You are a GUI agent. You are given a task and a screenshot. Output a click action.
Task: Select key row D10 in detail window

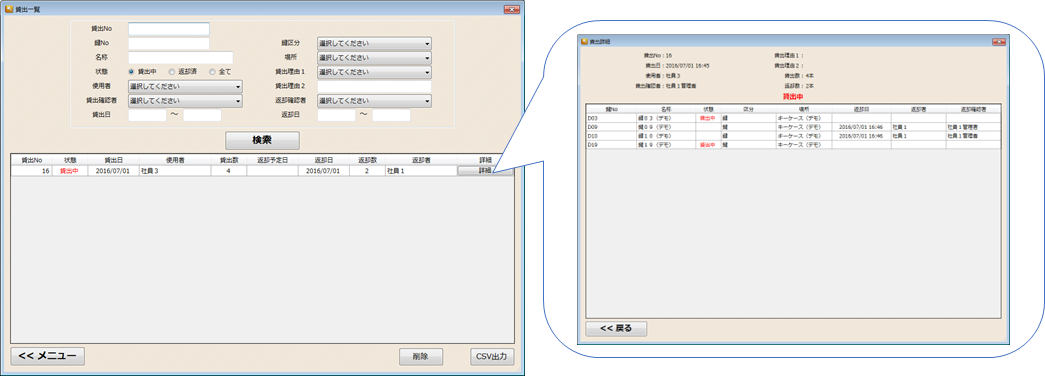coord(793,135)
